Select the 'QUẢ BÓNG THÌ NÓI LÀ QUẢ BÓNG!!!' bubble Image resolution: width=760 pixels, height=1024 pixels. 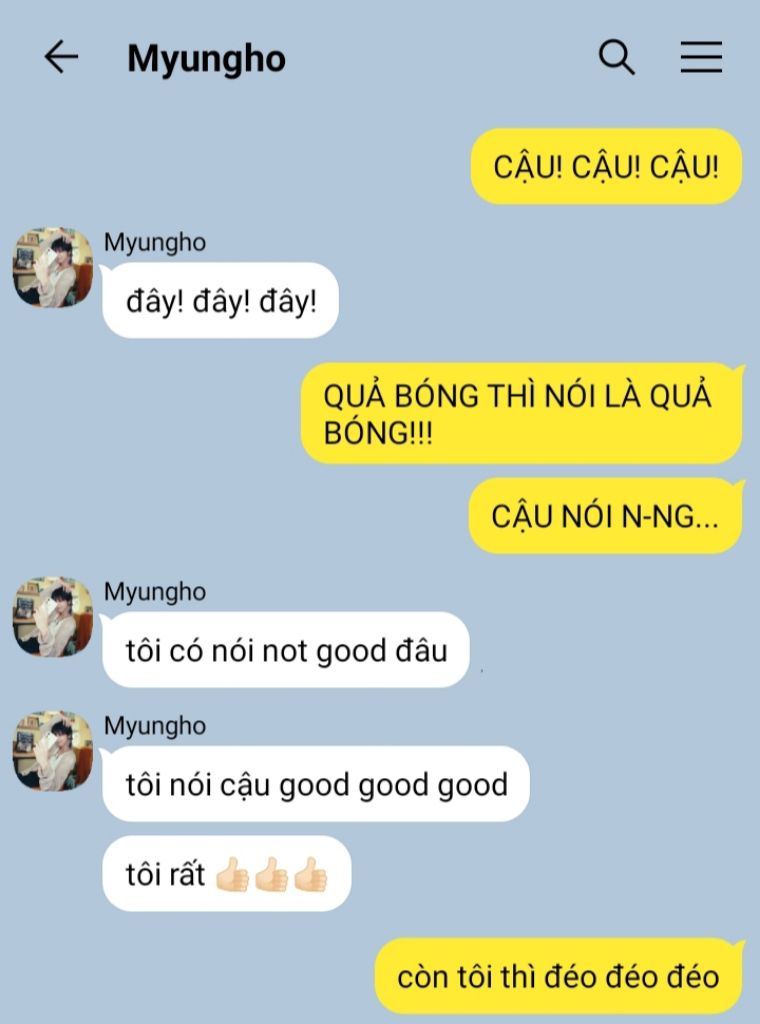click(522, 413)
